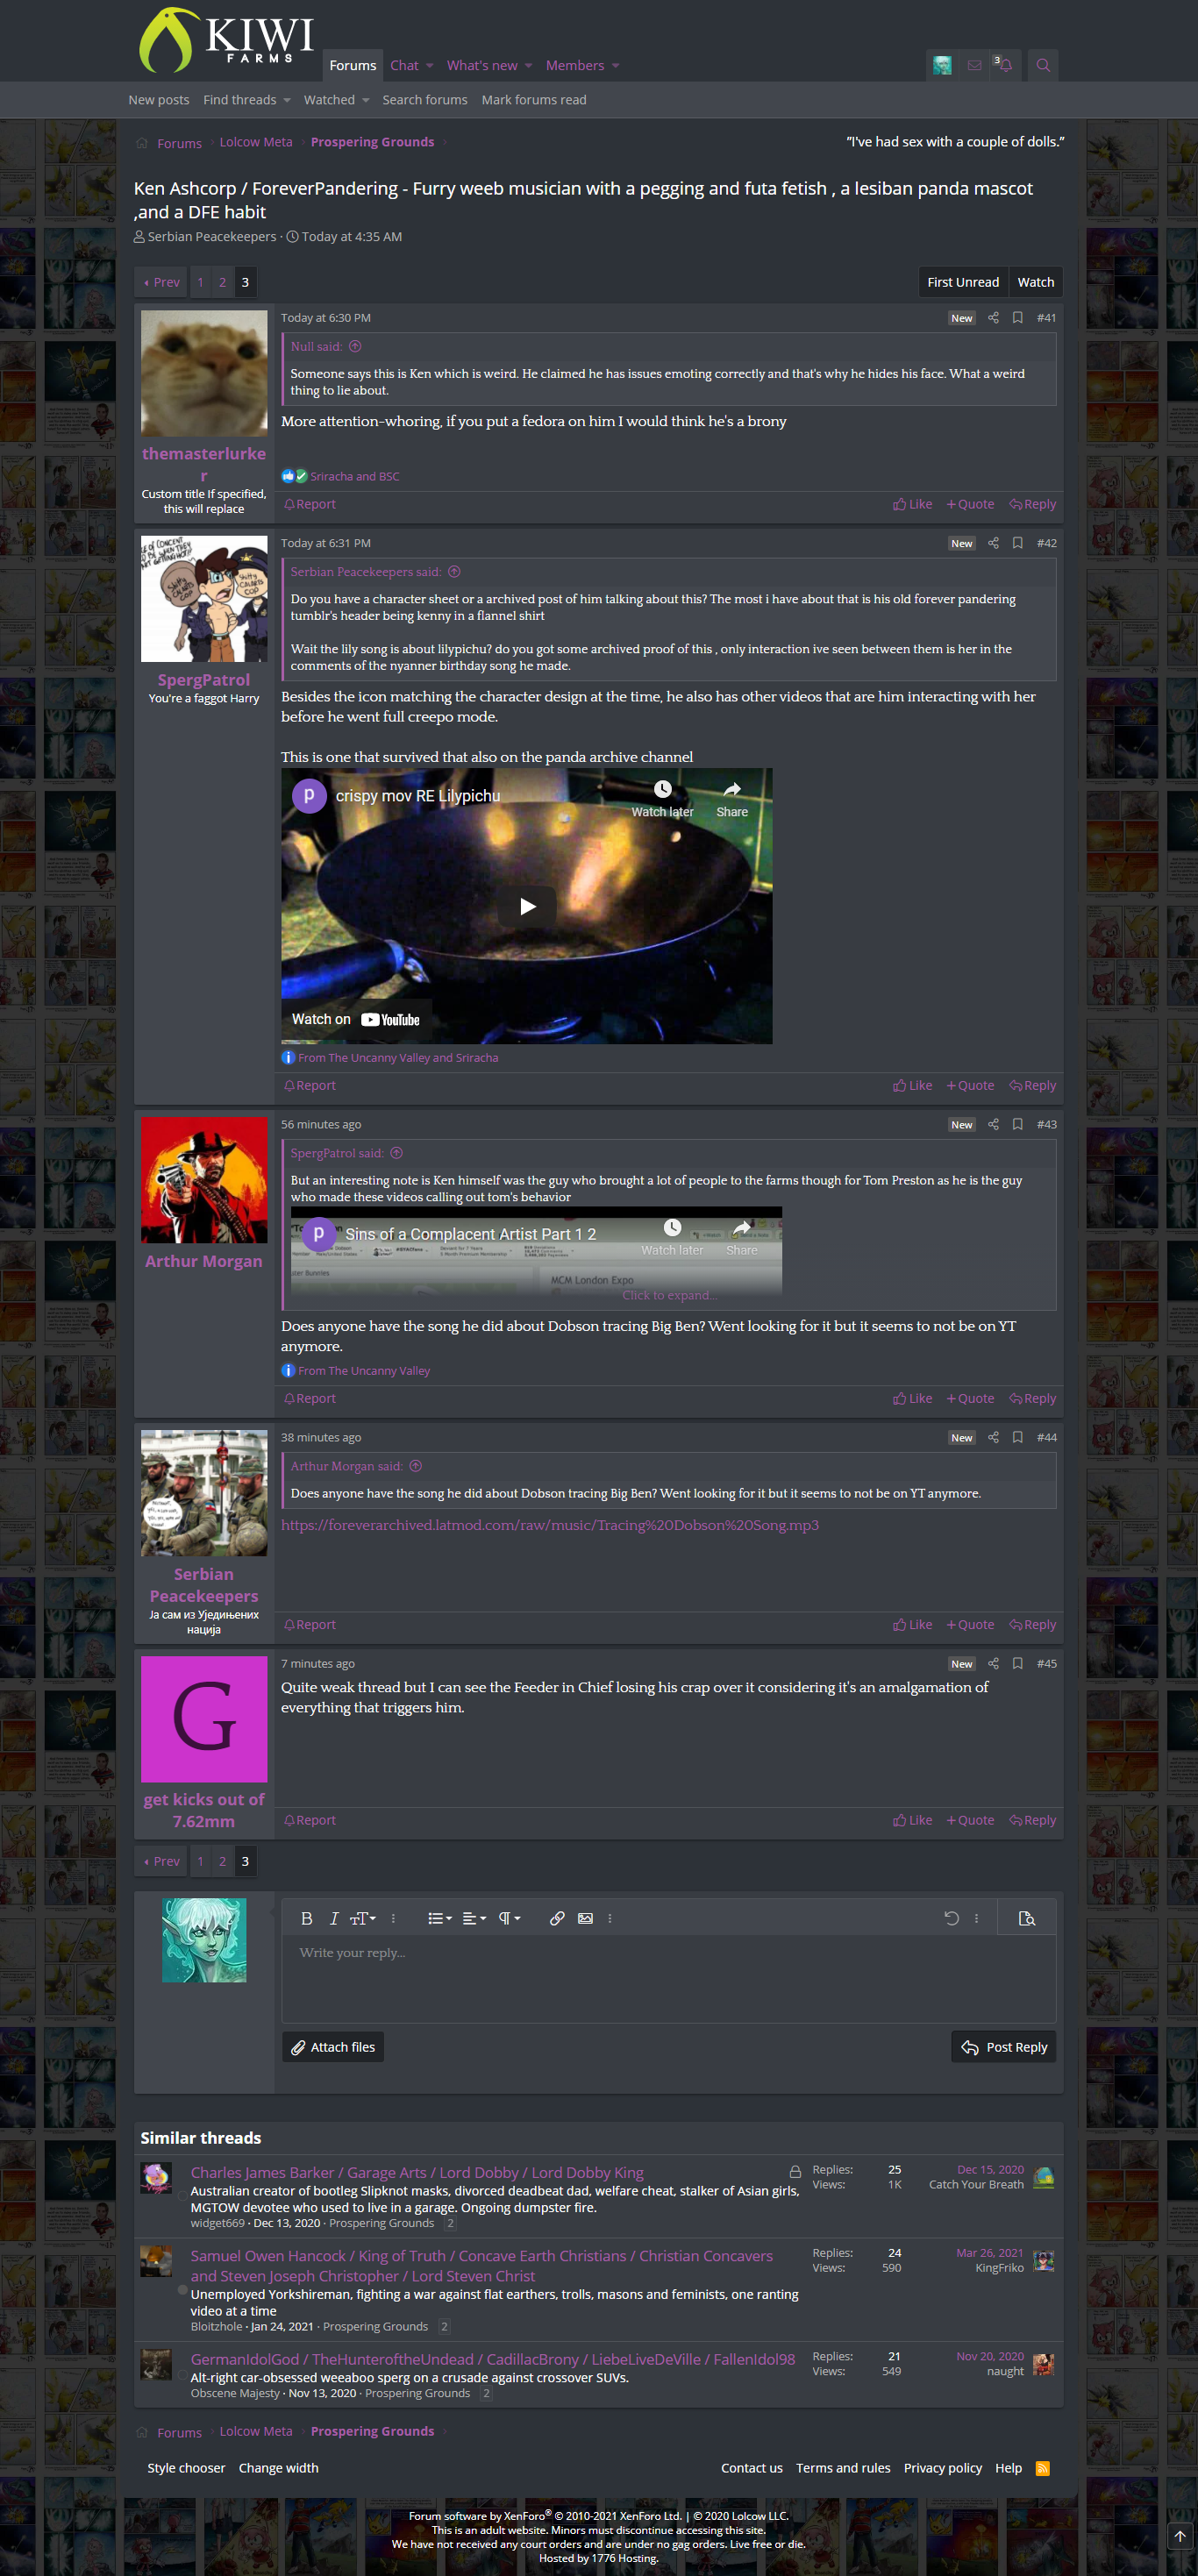Go to quoted Null post arrow icon

tap(355, 346)
